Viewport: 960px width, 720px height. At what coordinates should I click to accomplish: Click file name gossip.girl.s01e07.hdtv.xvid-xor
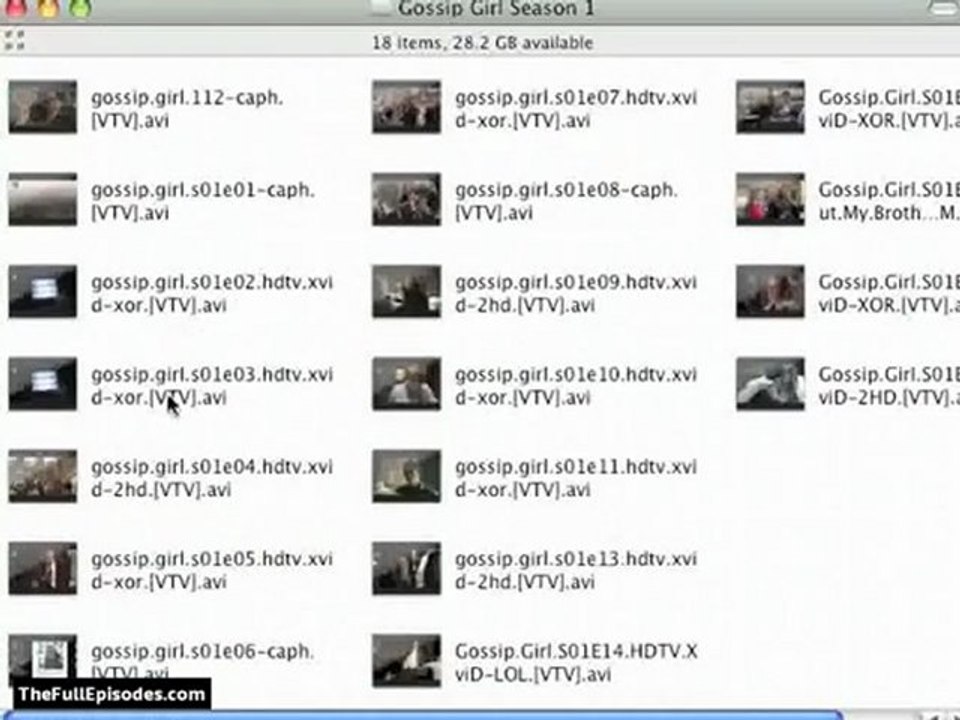(x=576, y=109)
